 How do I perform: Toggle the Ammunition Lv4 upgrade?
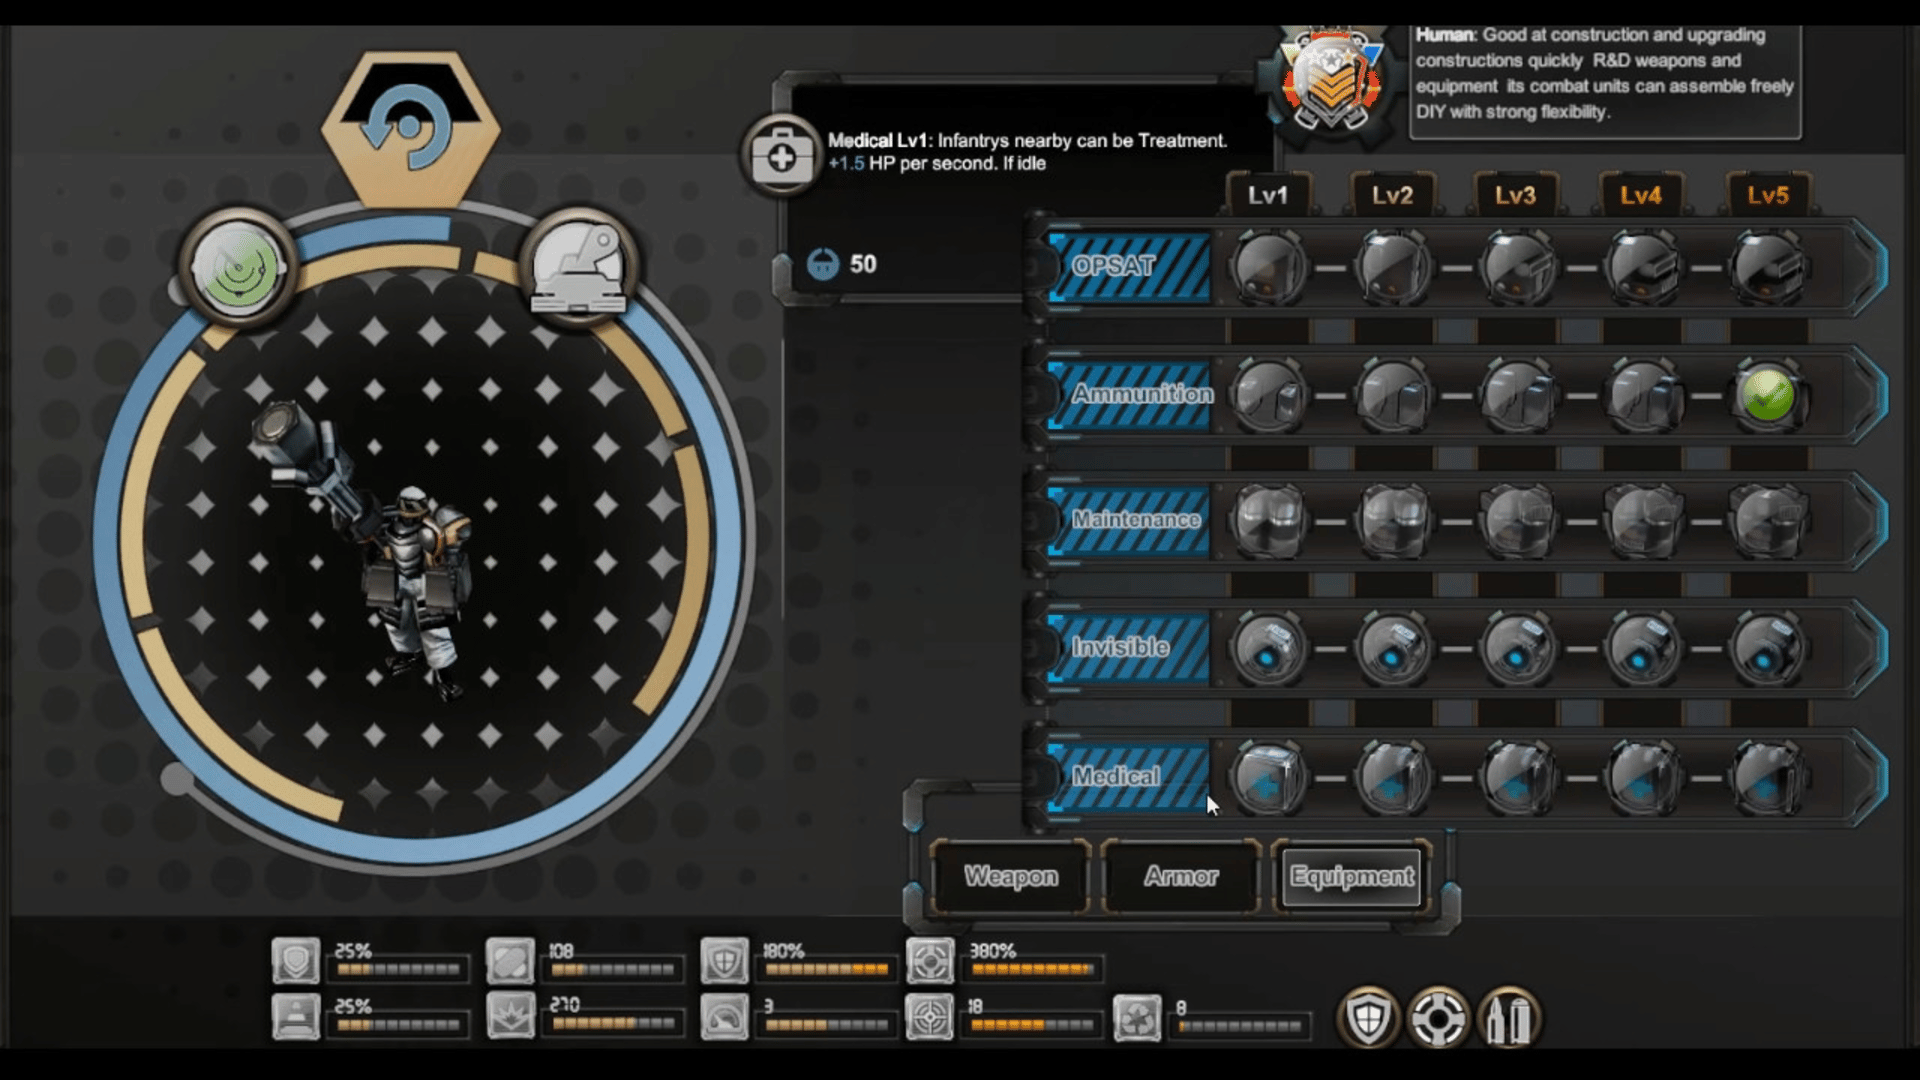point(1642,395)
